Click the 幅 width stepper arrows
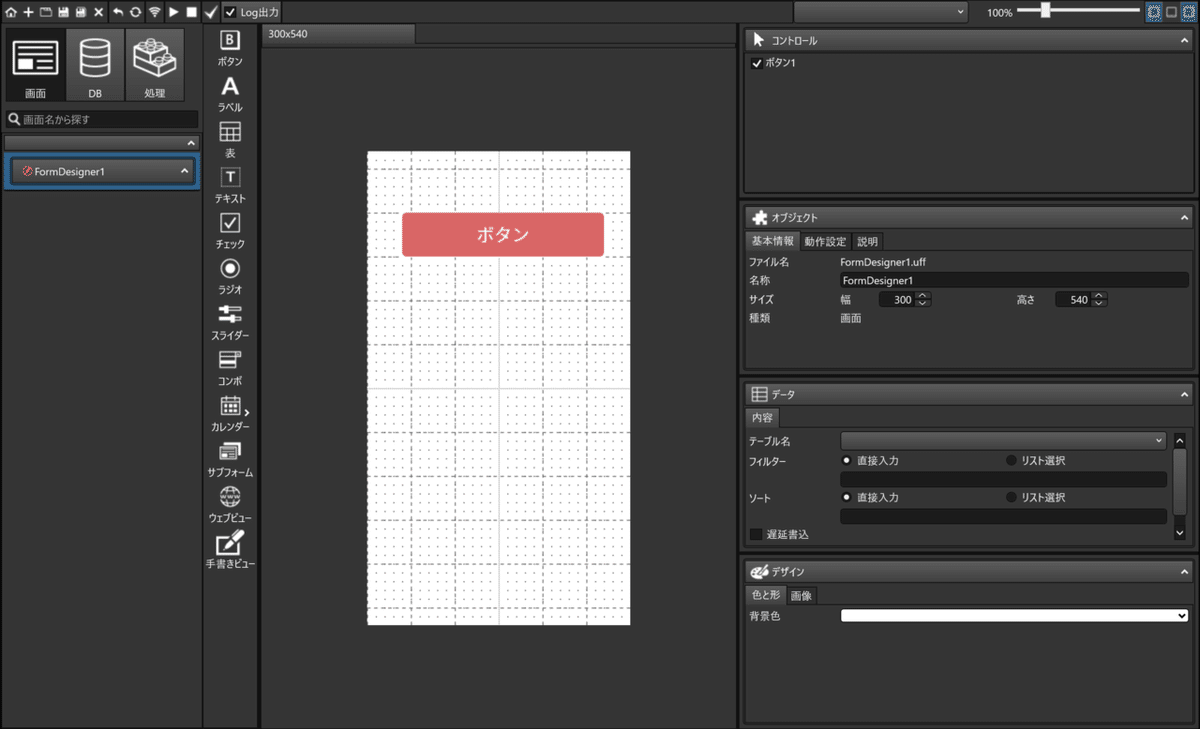1200x729 pixels. click(923, 299)
